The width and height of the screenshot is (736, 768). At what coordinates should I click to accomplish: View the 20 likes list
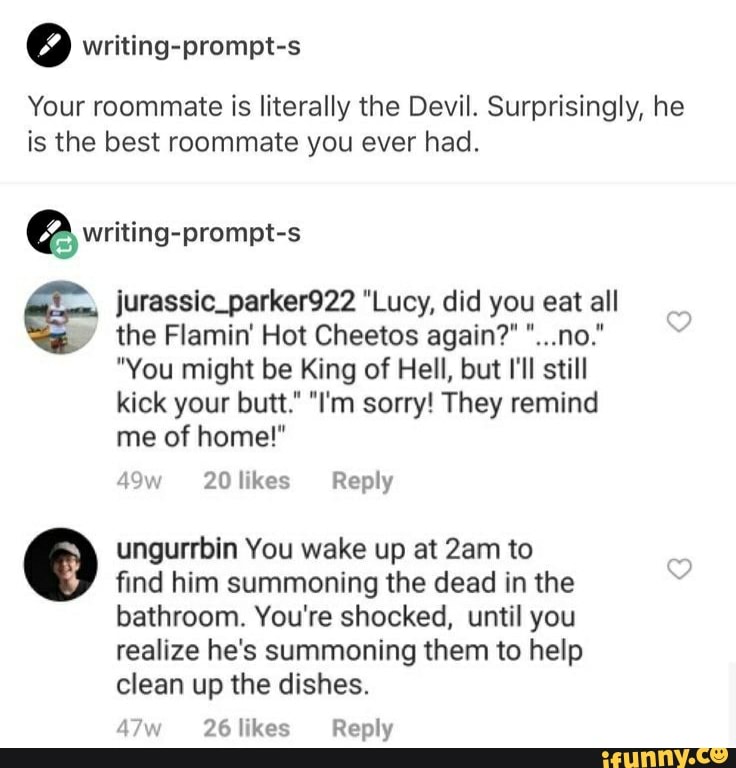246,481
